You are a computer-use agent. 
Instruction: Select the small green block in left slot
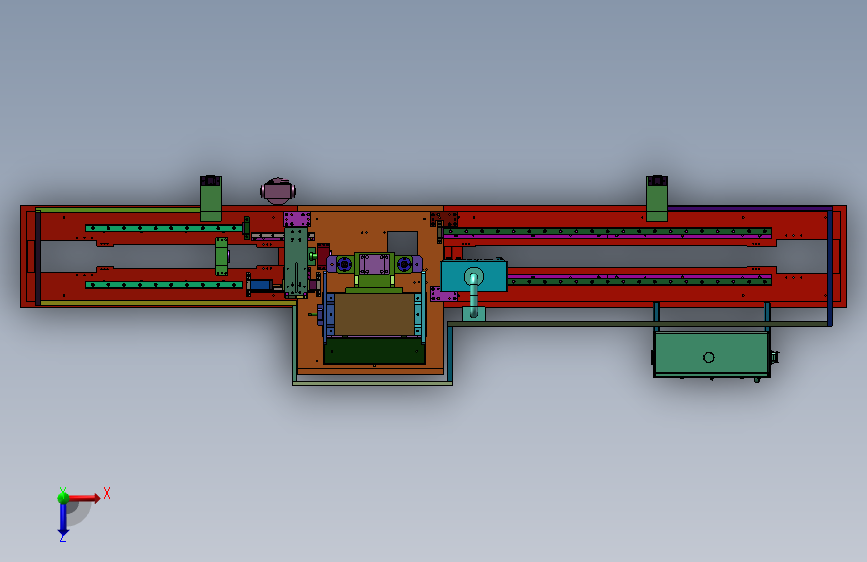point(222,256)
